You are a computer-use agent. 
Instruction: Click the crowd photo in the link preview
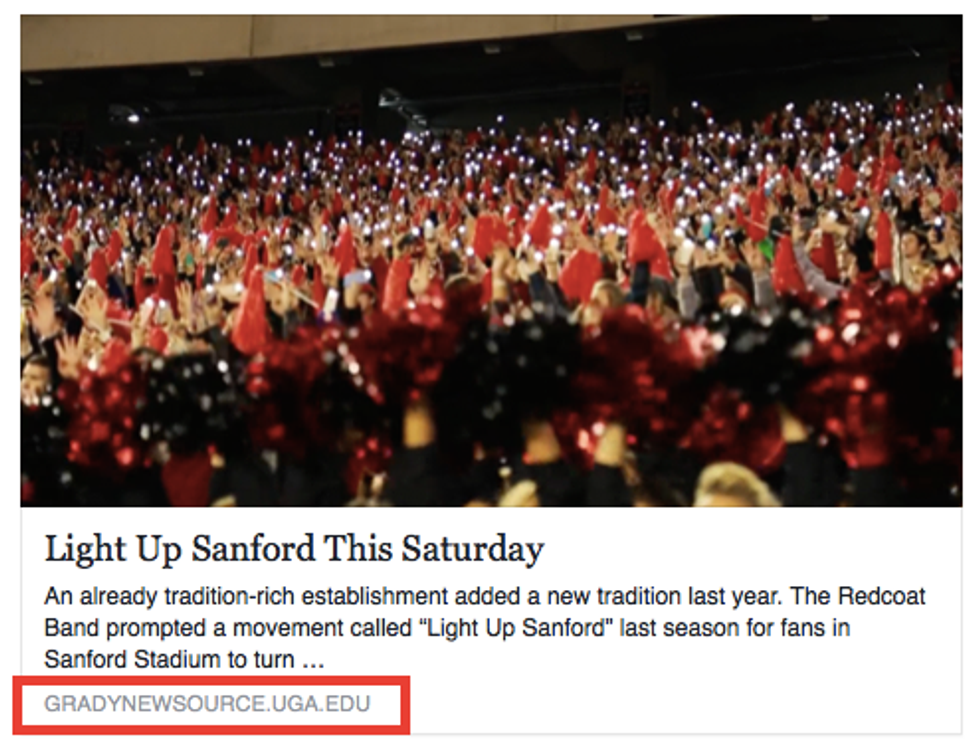[x=490, y=260]
